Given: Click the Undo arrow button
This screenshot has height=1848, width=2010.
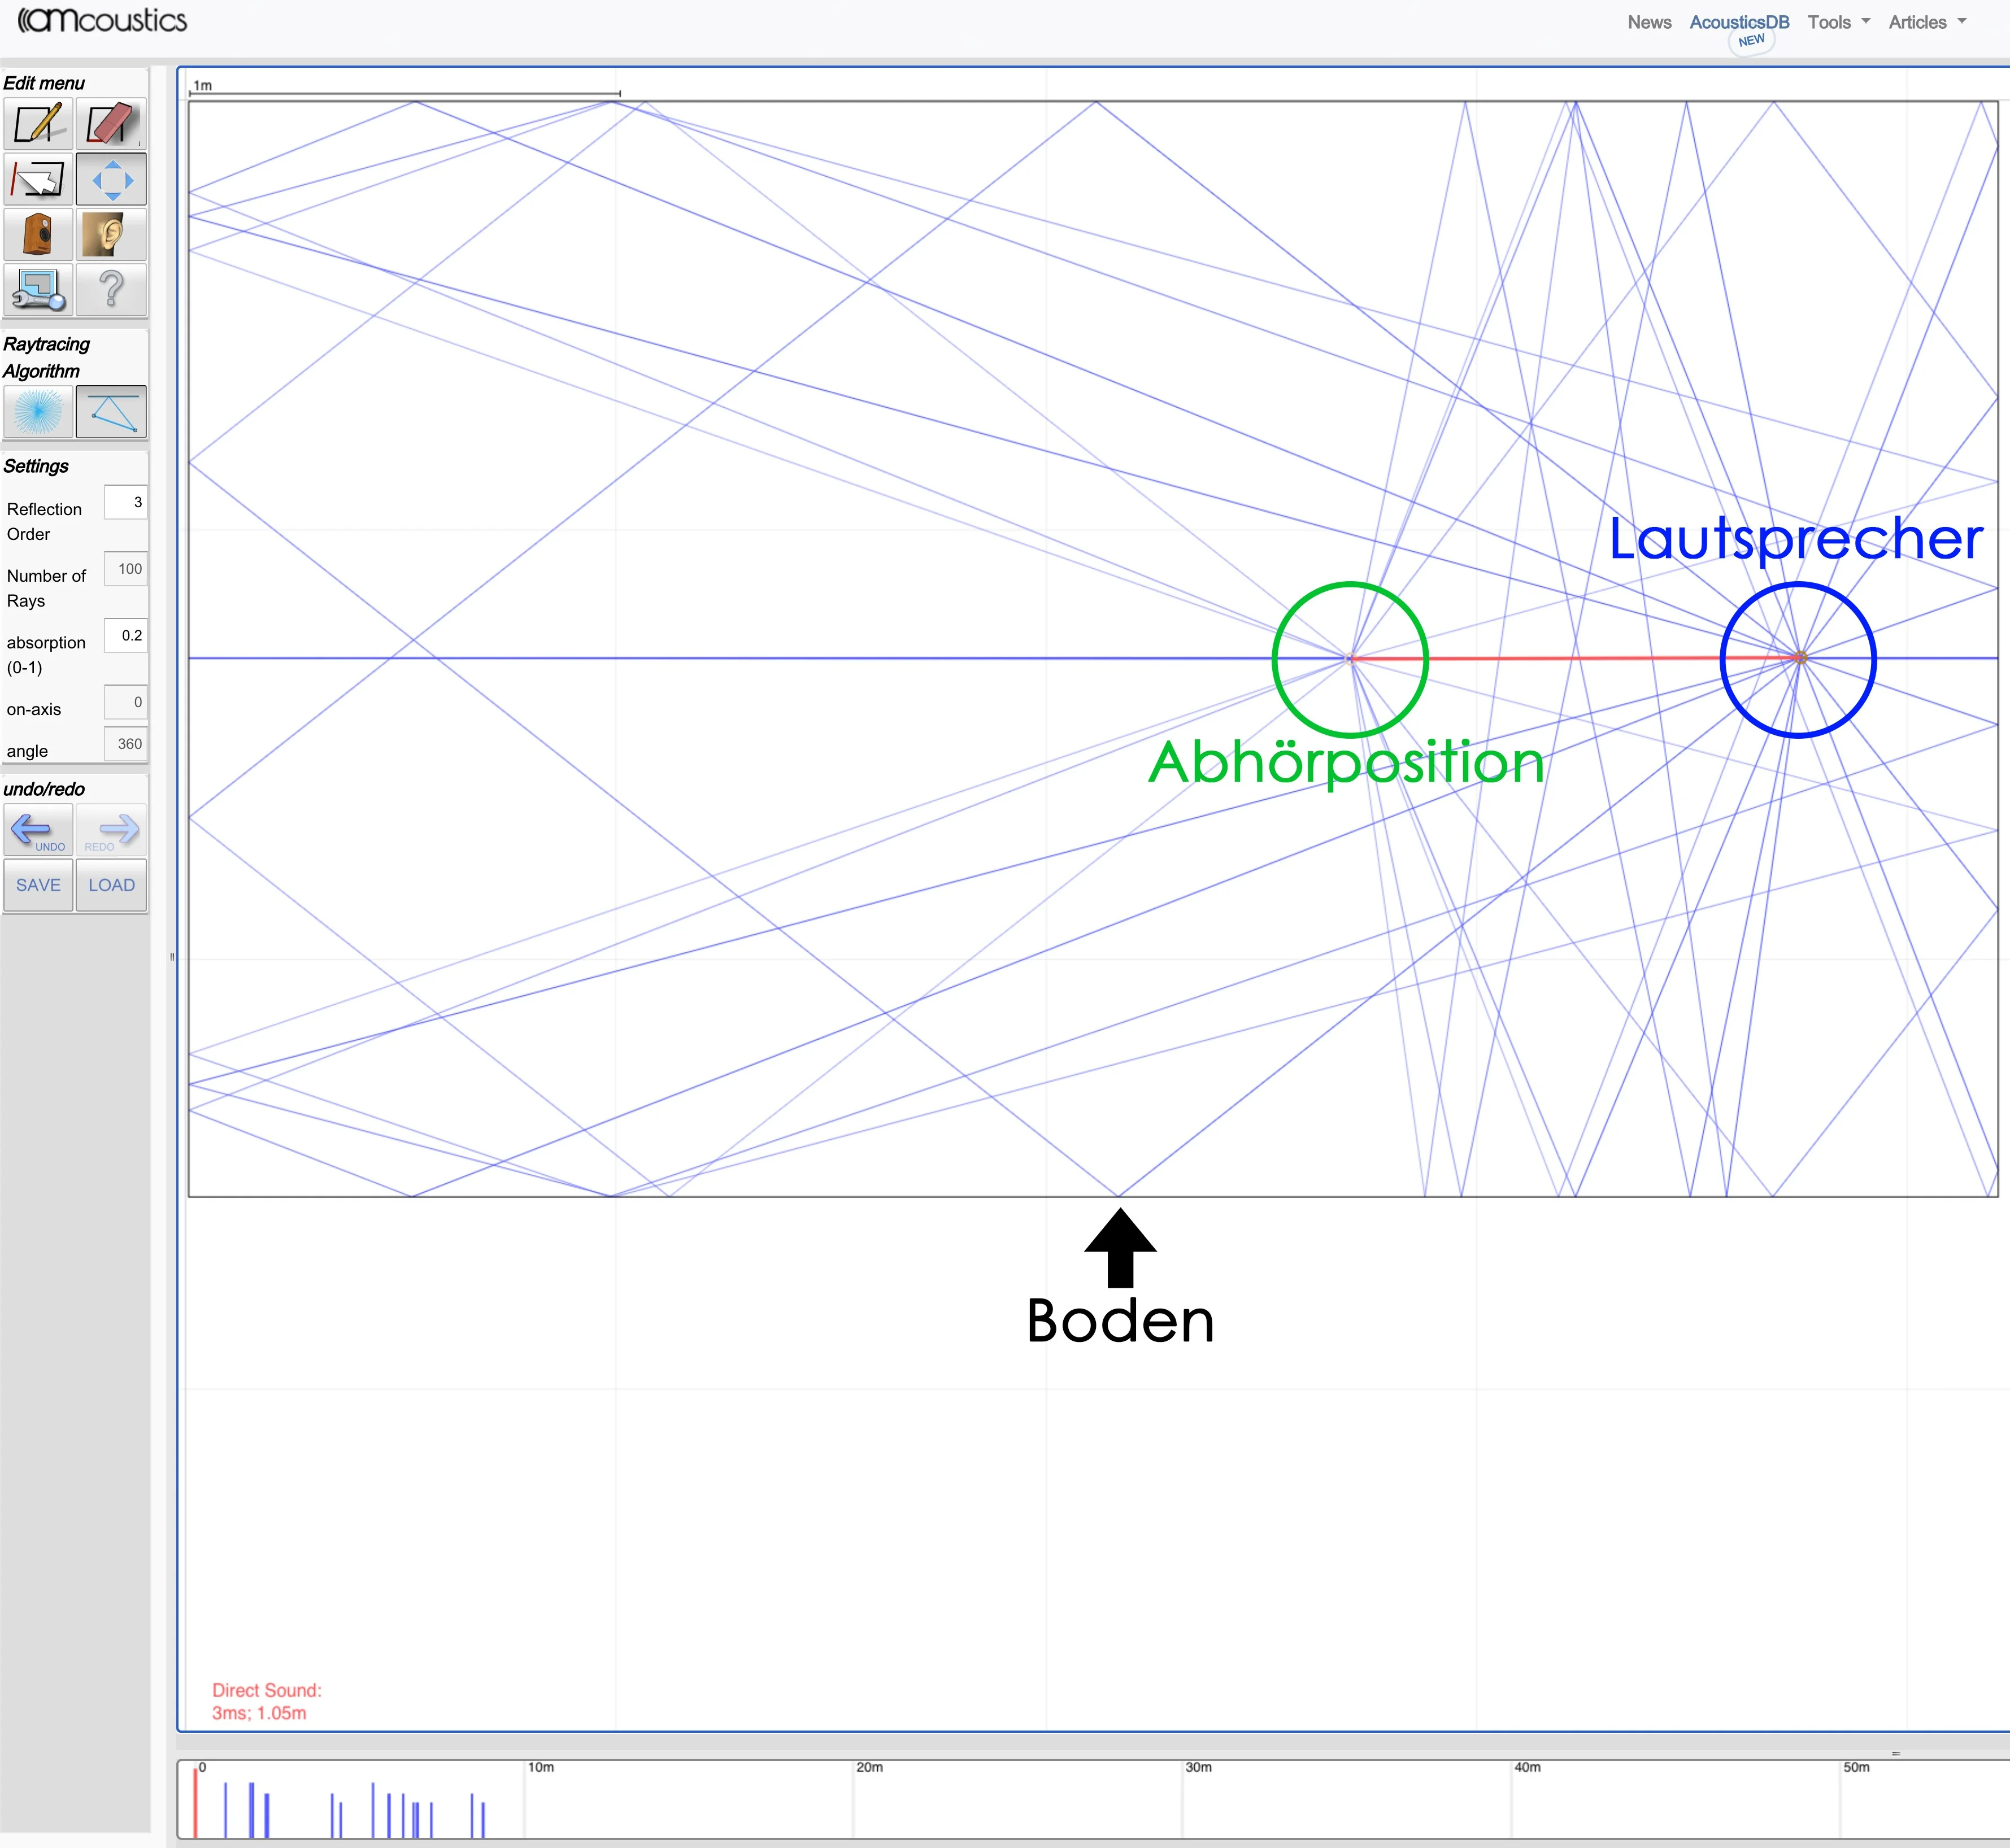Looking at the screenshot, I should click(38, 830).
